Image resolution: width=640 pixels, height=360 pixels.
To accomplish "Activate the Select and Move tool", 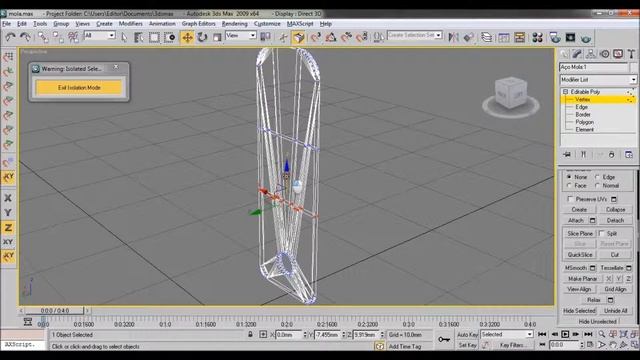I will (x=187, y=38).
